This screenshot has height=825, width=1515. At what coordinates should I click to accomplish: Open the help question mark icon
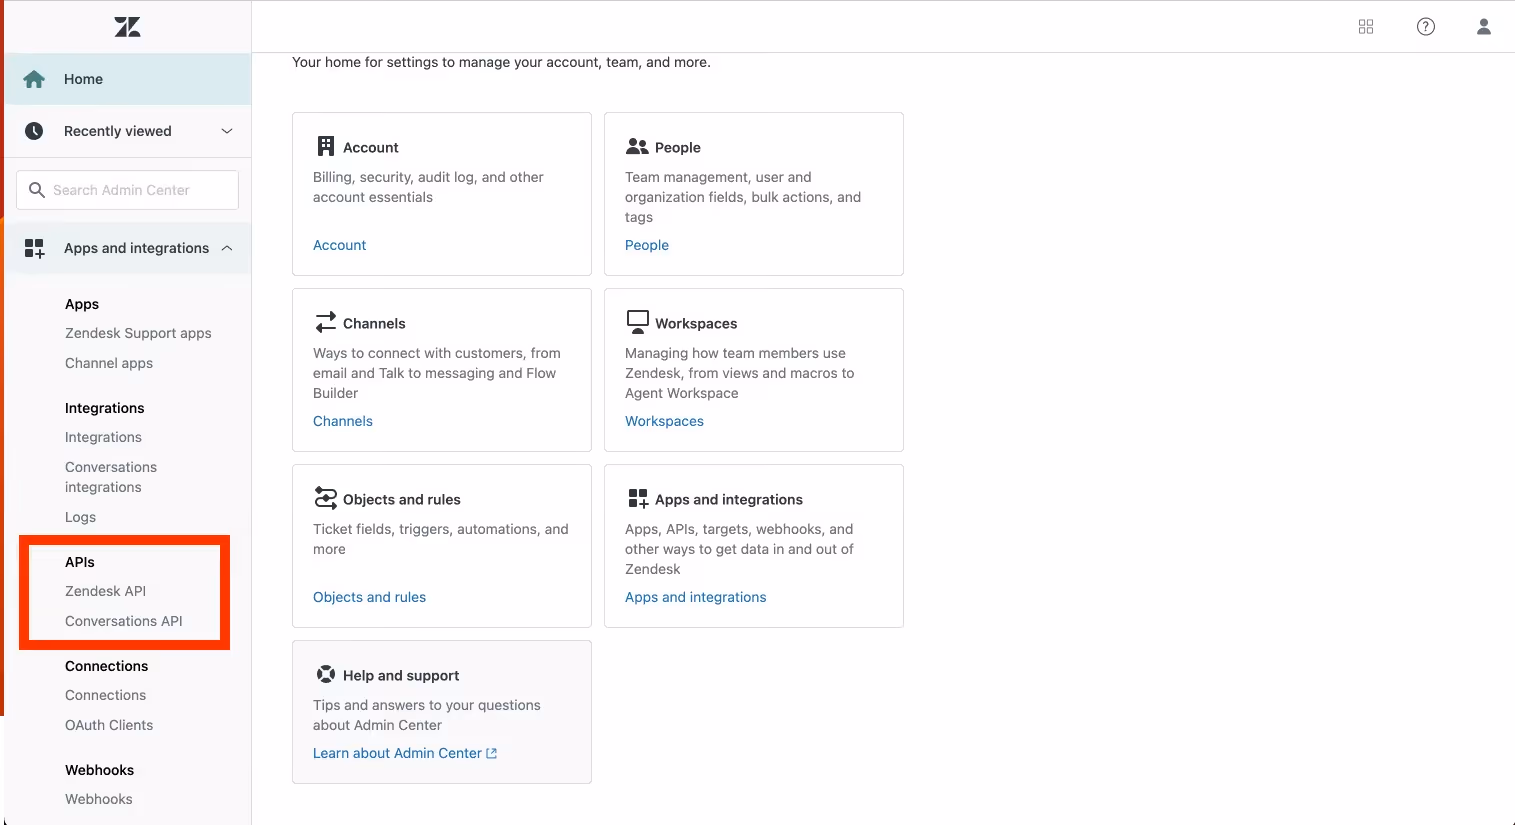(x=1426, y=27)
